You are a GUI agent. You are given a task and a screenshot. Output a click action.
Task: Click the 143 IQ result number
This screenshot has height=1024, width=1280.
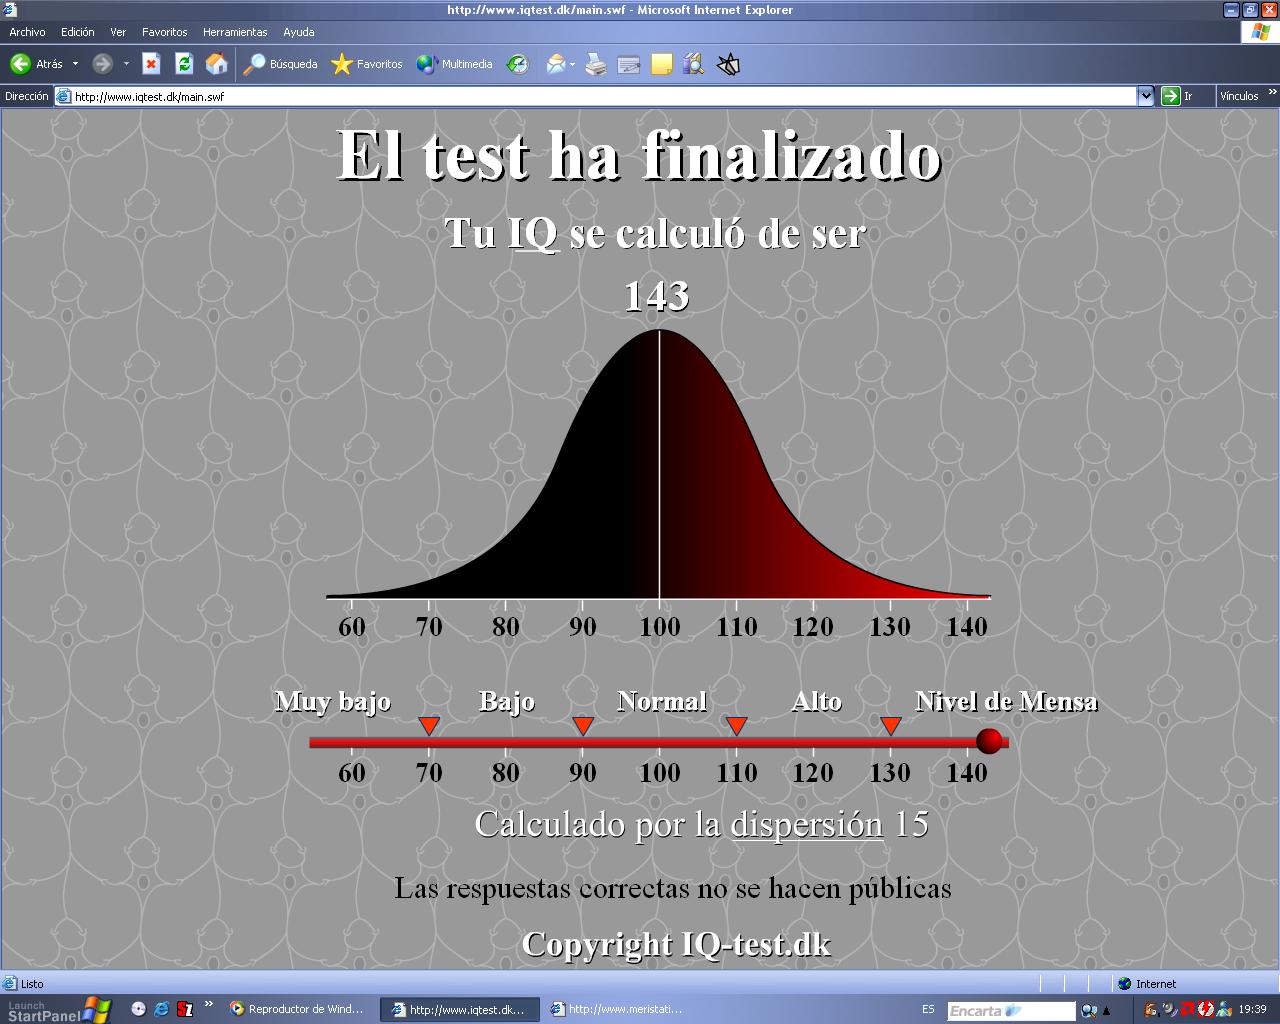click(x=657, y=297)
